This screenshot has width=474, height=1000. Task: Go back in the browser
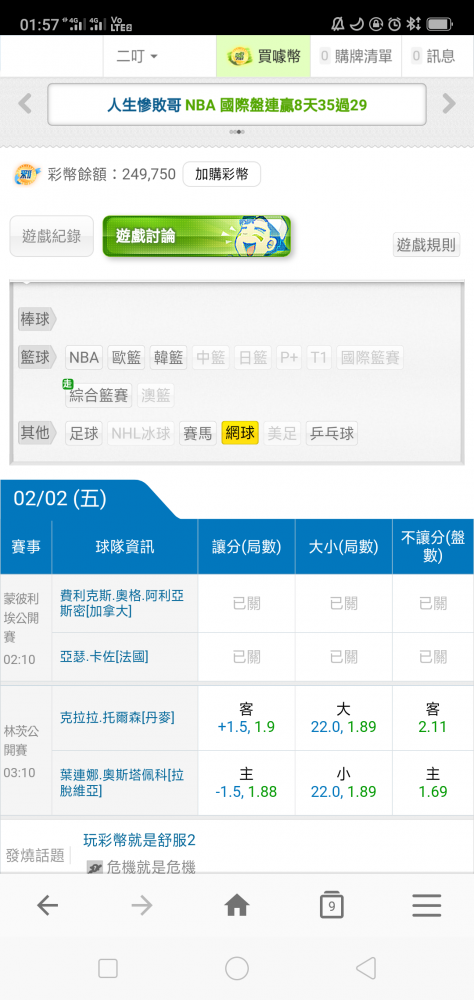pyautogui.click(x=47, y=905)
